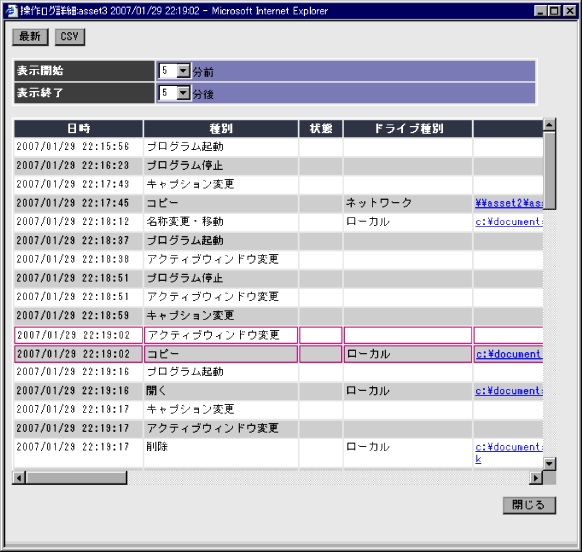Click the 種別 column header

(x=221, y=128)
